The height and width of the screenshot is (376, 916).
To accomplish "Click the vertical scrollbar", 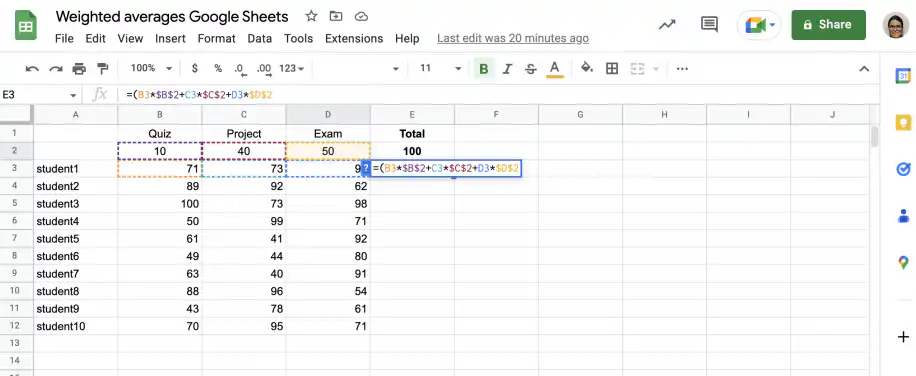I will click(875, 136).
